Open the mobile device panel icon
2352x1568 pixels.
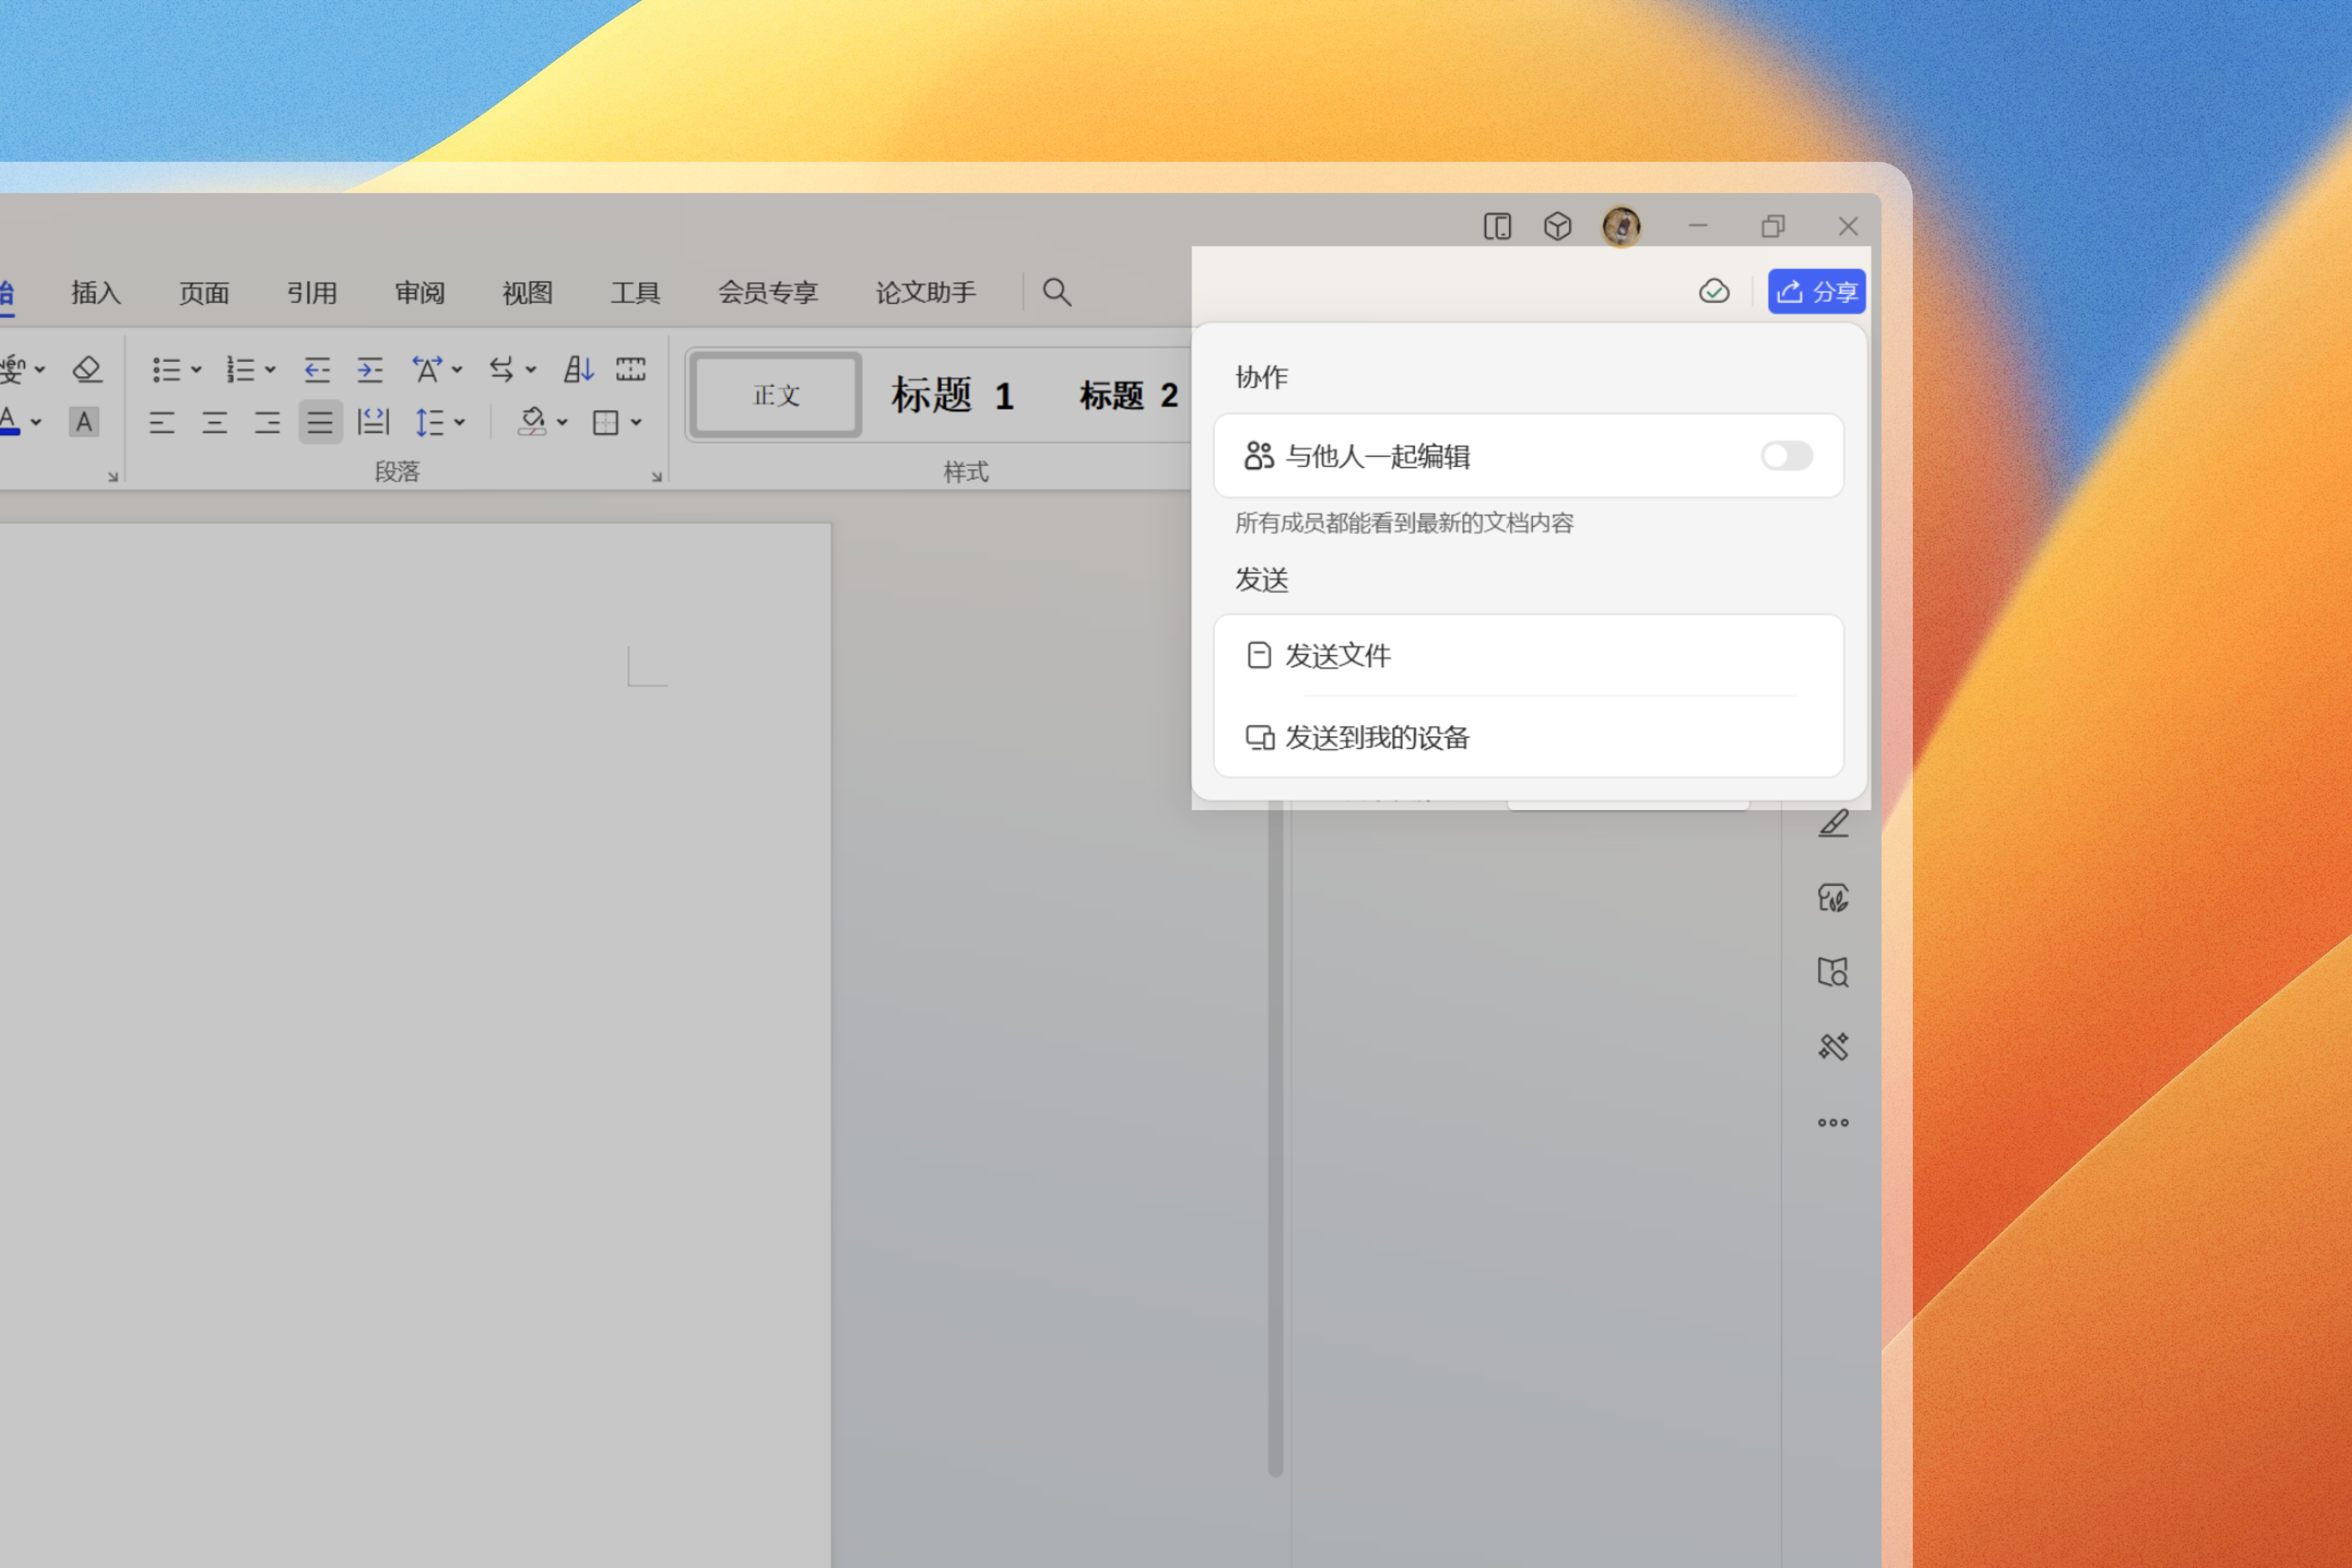(x=1497, y=226)
